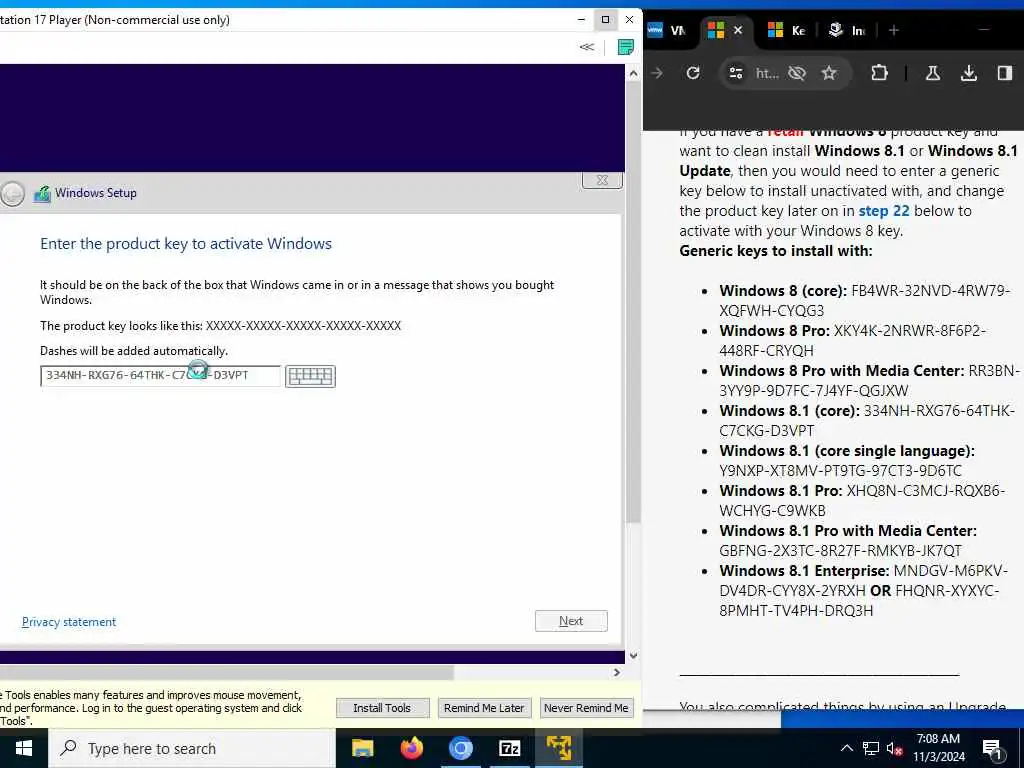The width and height of the screenshot is (1024, 768).
Task: Show hidden system tray icons
Action: 846,748
